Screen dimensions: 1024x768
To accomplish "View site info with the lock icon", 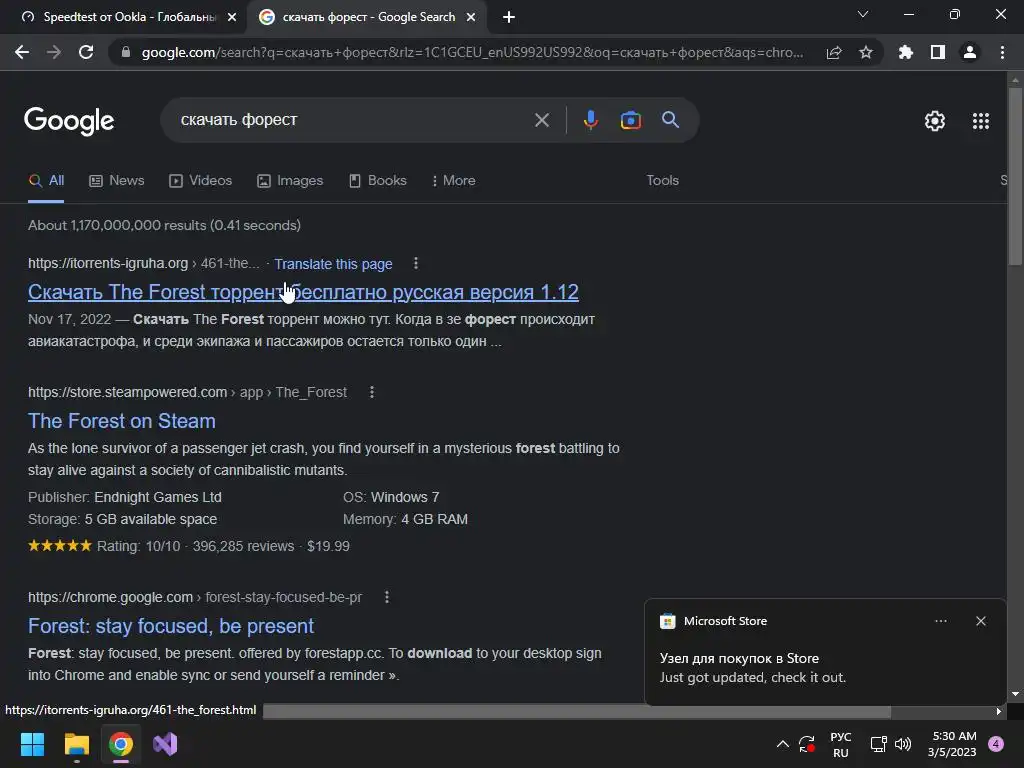I will click(125, 52).
